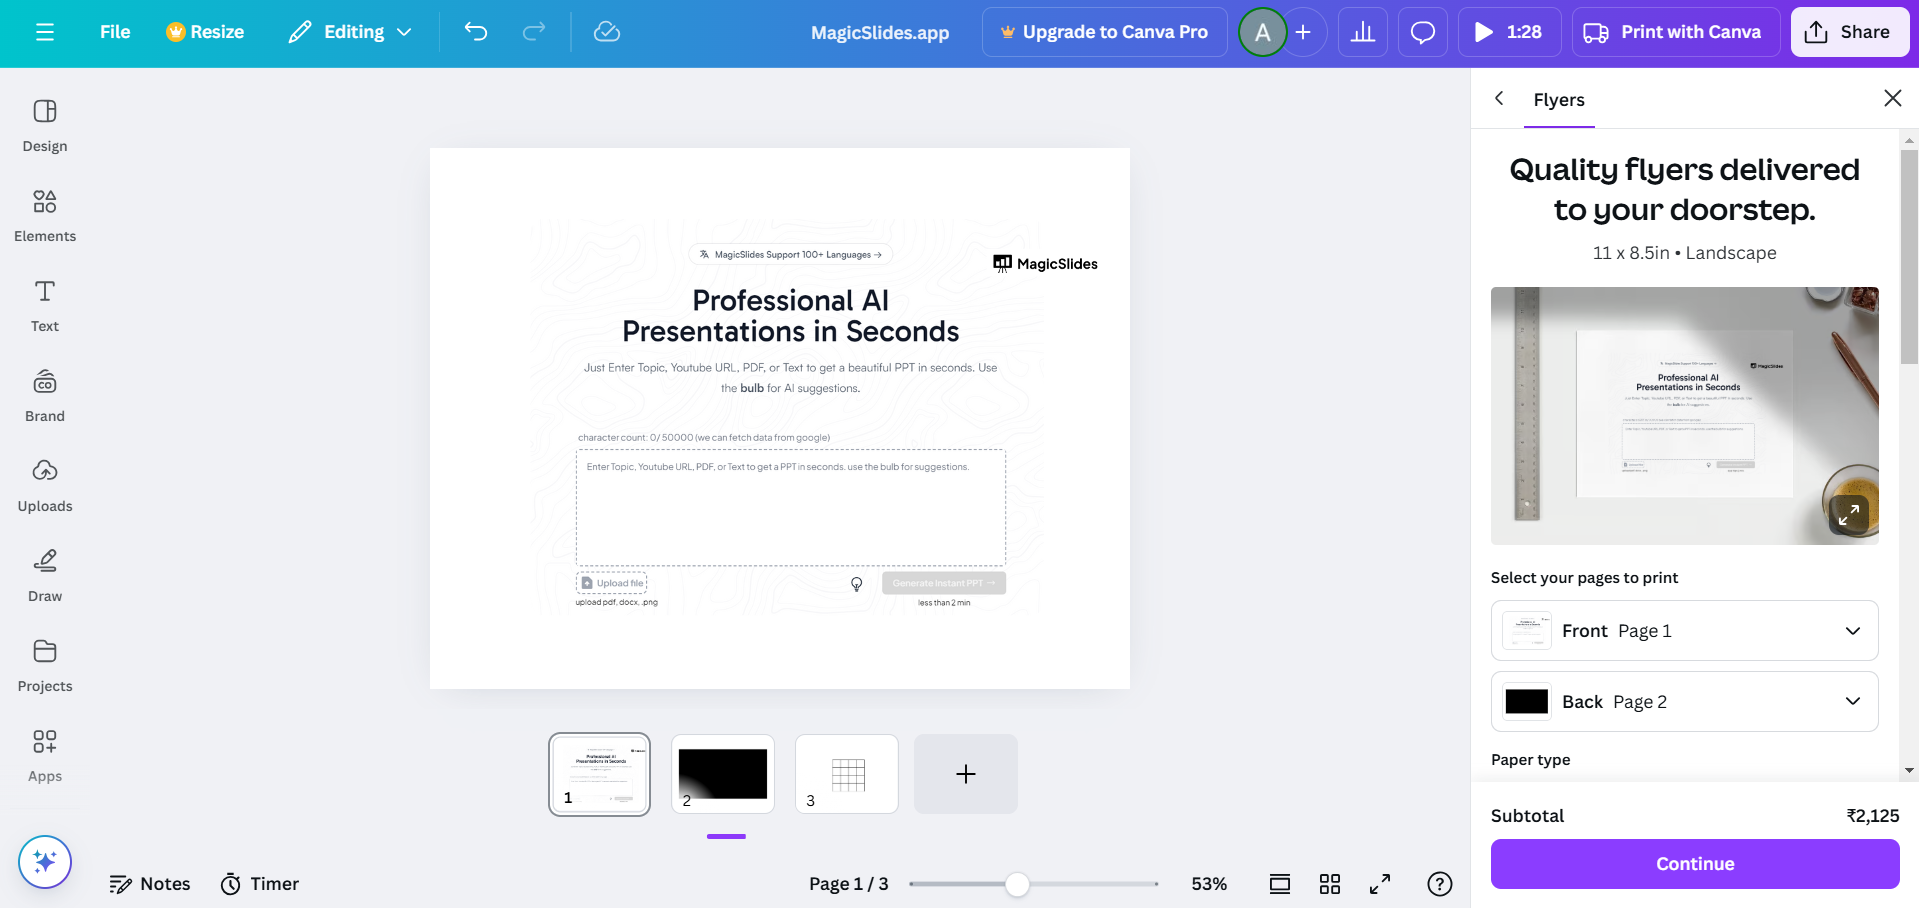Viewport: 1919px width, 908px height.
Task: Click the Continue button
Action: (1695, 864)
